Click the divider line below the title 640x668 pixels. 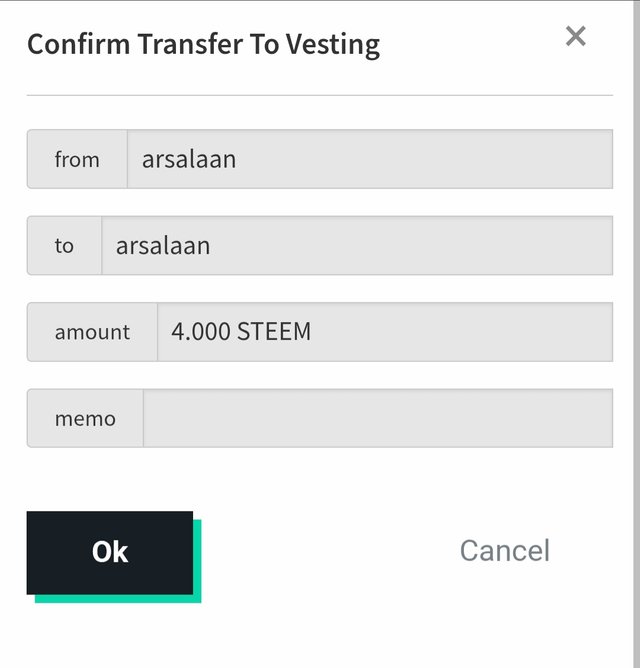coord(320,95)
